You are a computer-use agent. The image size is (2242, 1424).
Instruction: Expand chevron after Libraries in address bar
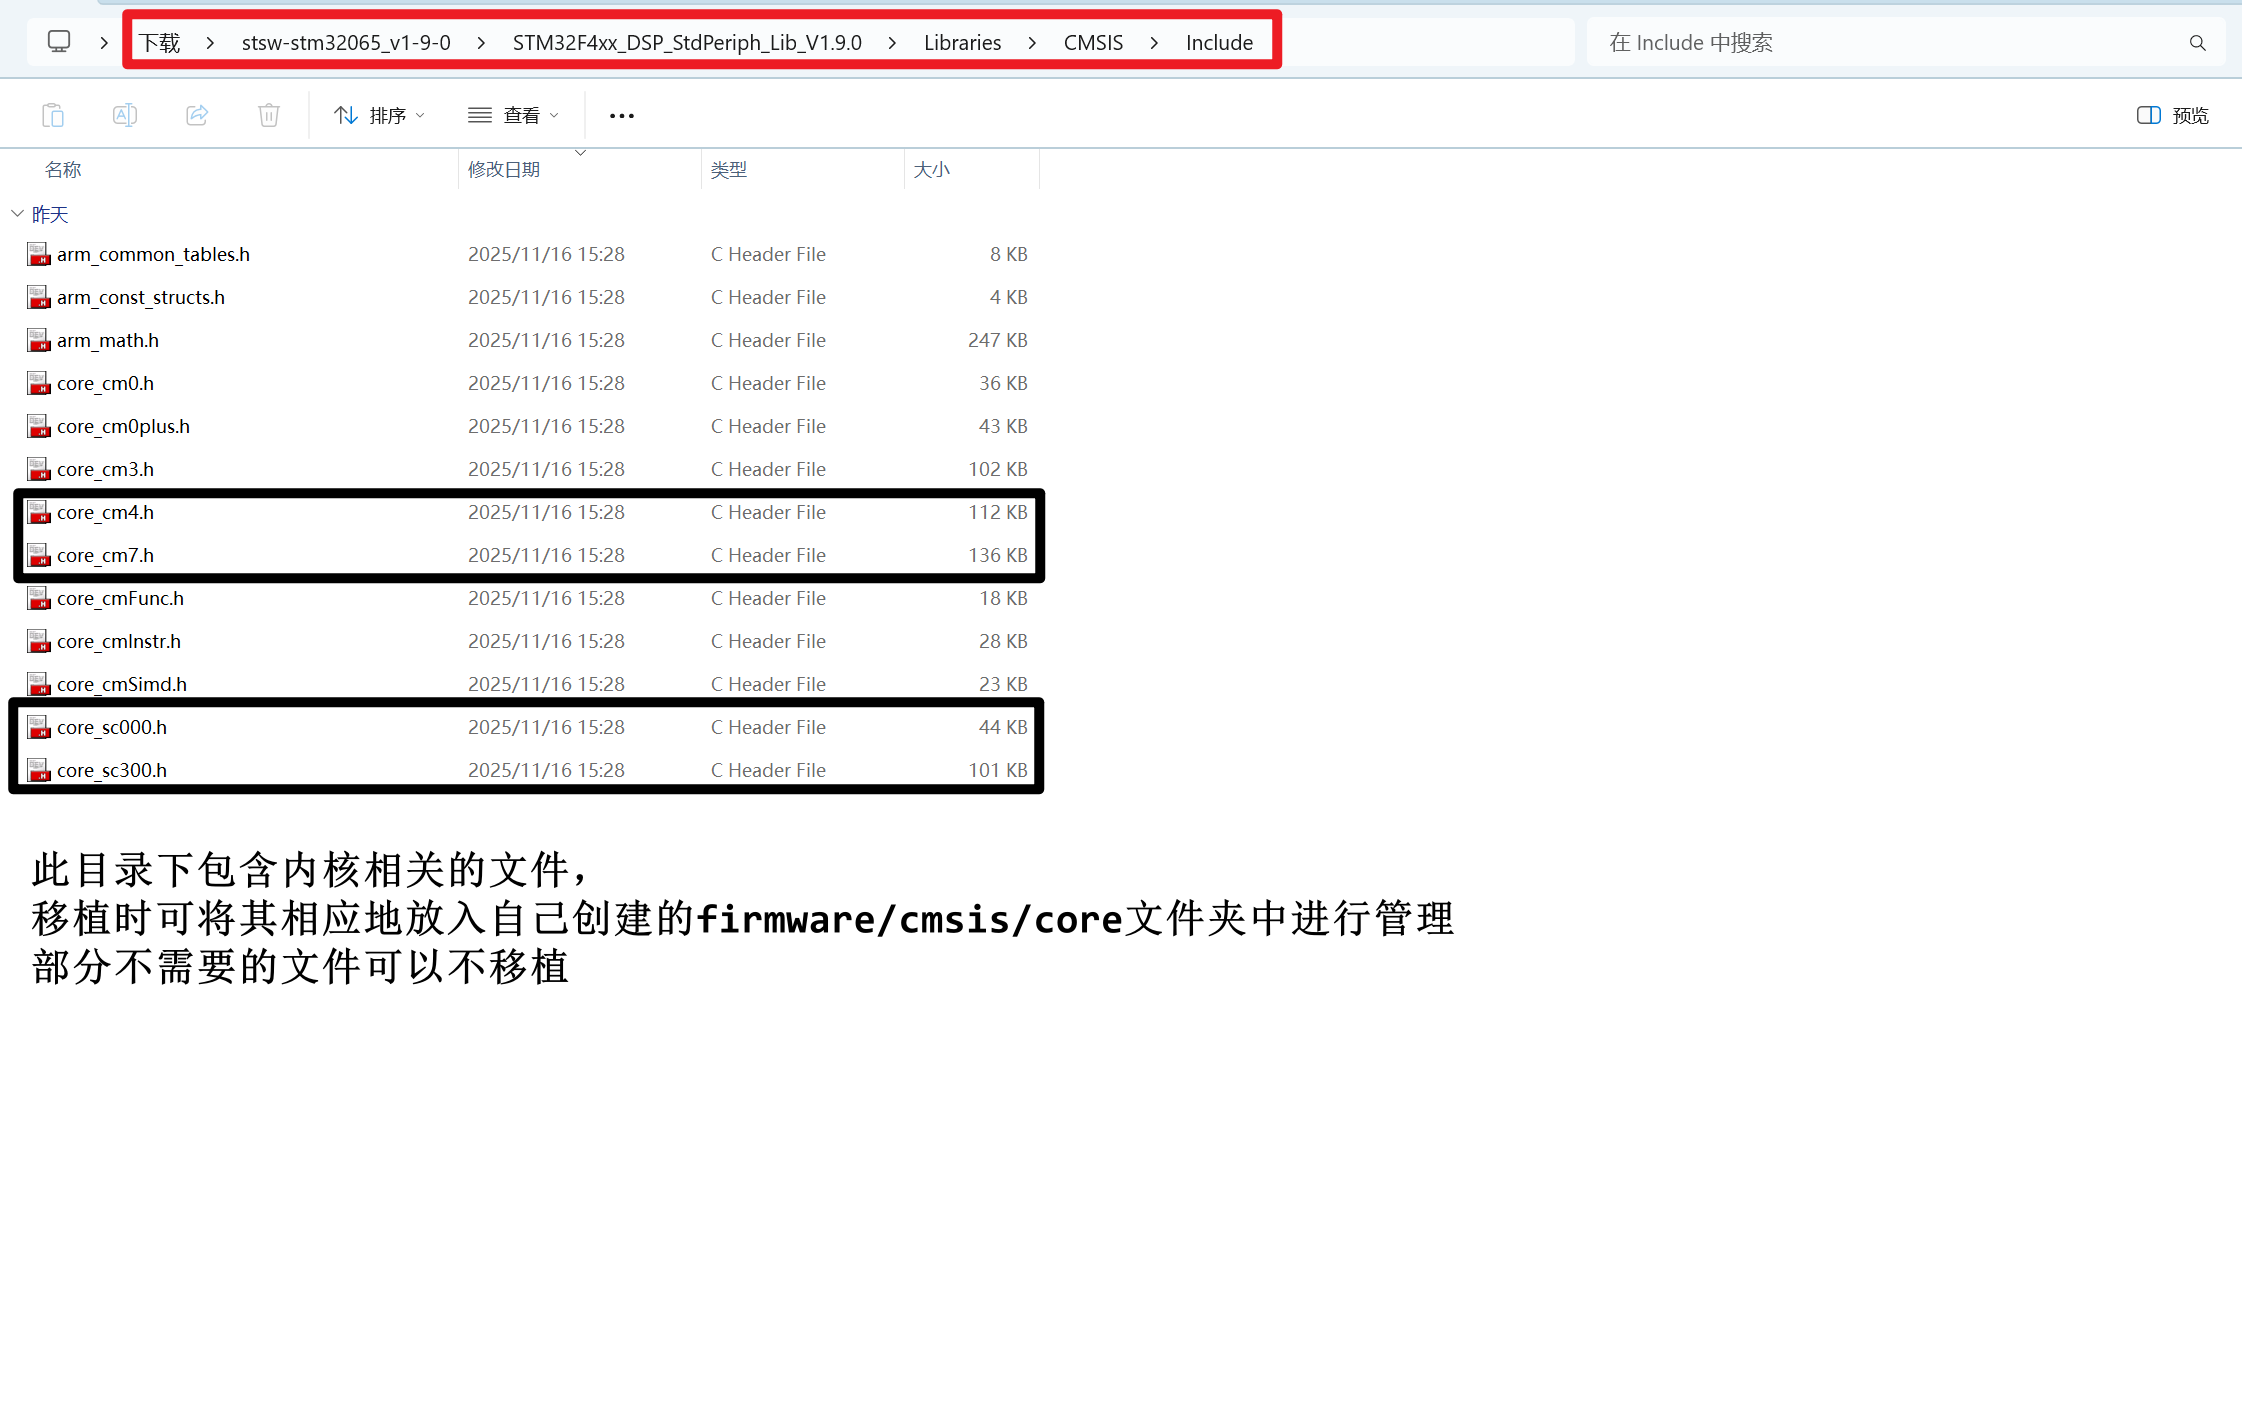(x=1032, y=43)
